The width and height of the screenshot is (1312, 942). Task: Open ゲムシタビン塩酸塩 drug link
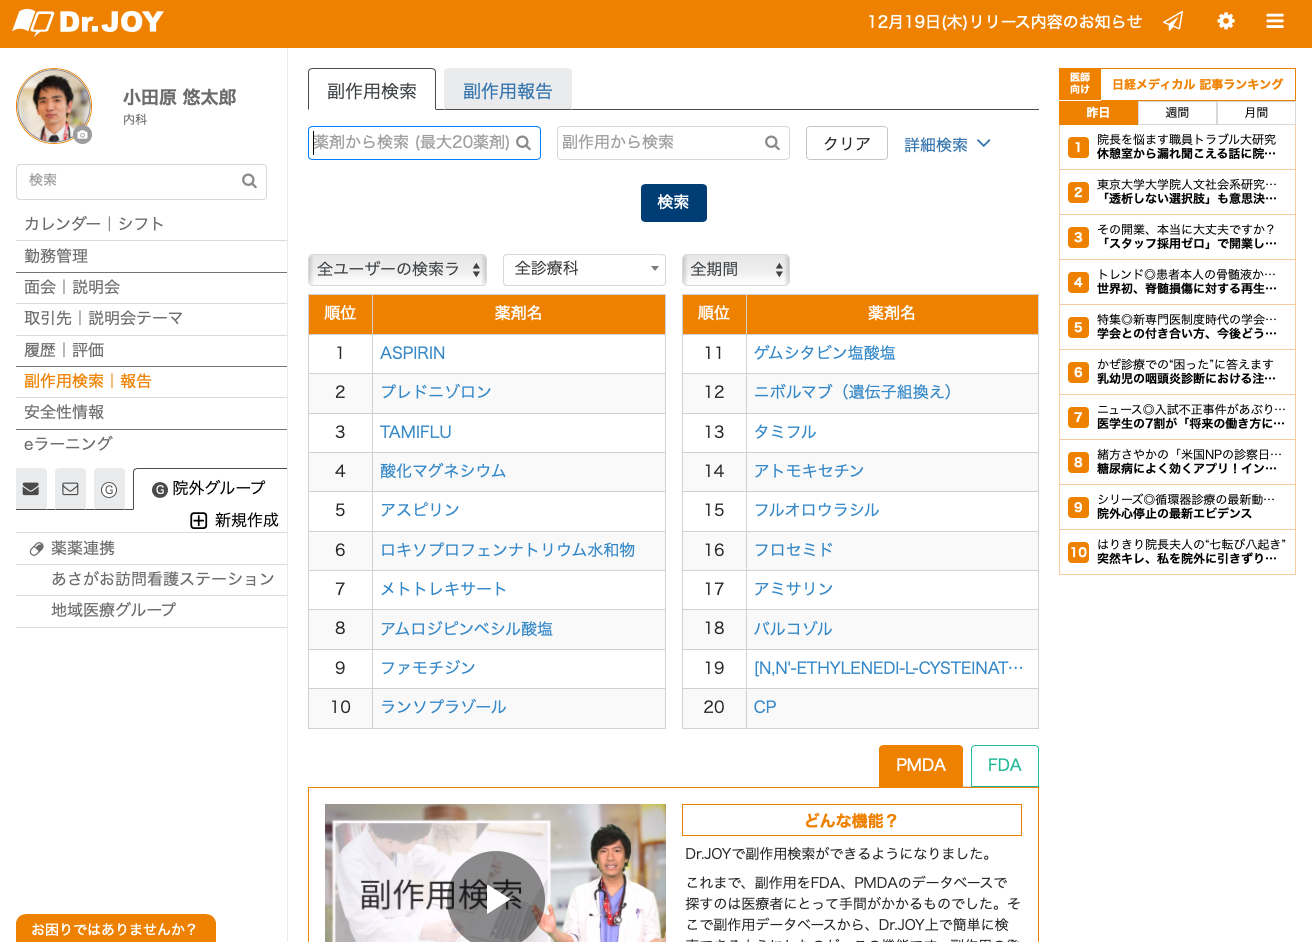click(825, 353)
